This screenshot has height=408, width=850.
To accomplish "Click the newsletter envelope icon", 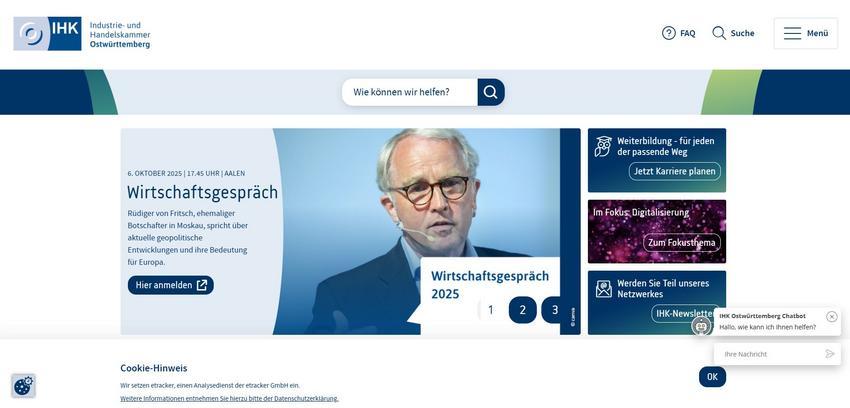I will pos(603,289).
